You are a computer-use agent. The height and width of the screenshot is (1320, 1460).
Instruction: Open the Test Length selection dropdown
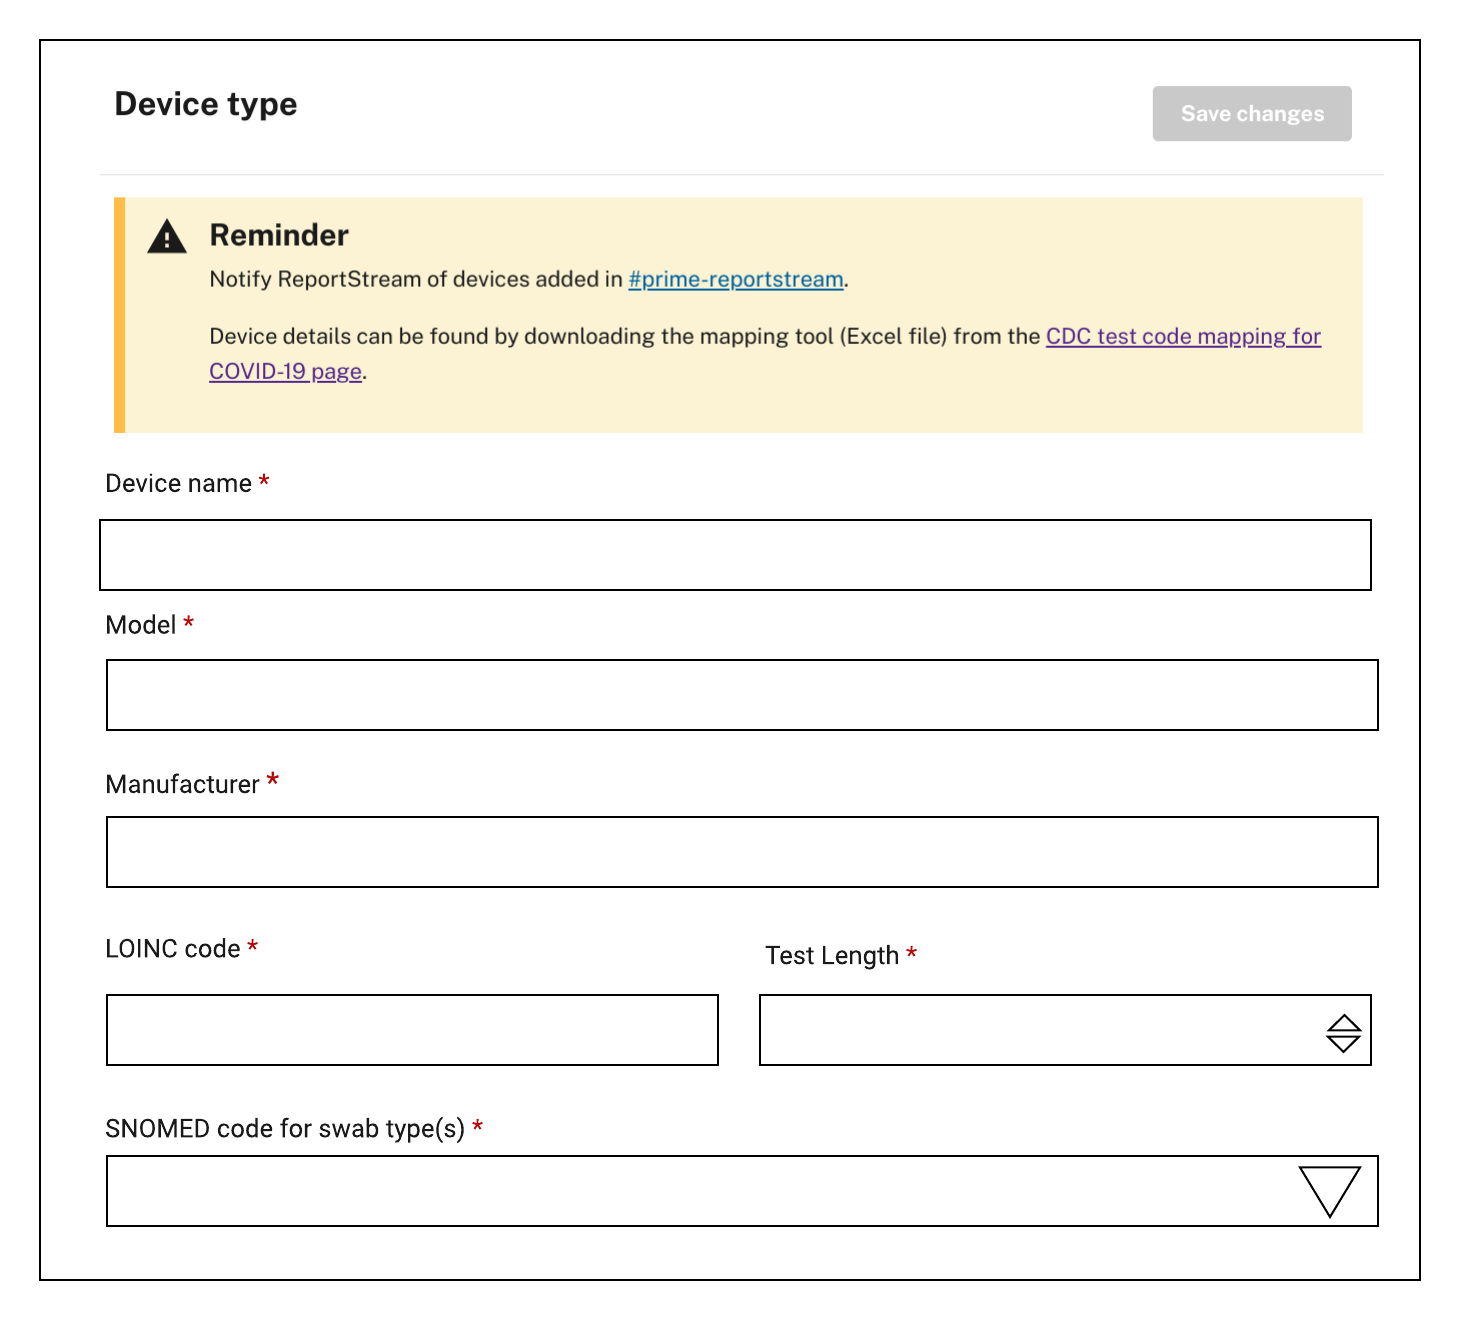(1065, 1030)
